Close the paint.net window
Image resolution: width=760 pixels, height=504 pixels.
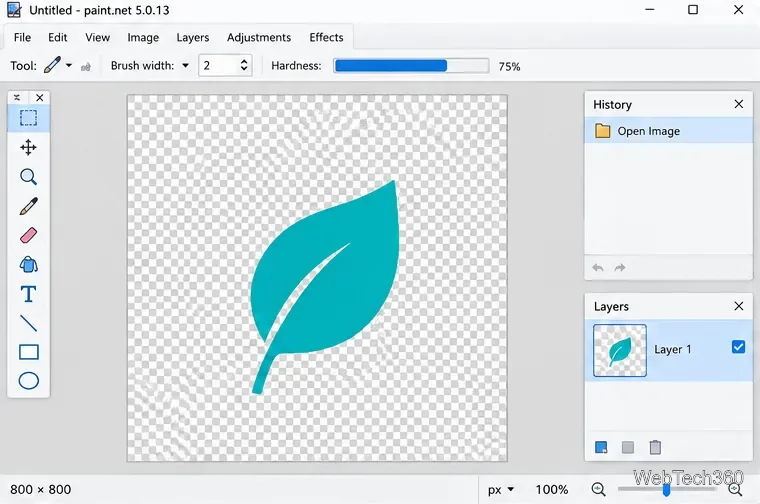(x=738, y=10)
